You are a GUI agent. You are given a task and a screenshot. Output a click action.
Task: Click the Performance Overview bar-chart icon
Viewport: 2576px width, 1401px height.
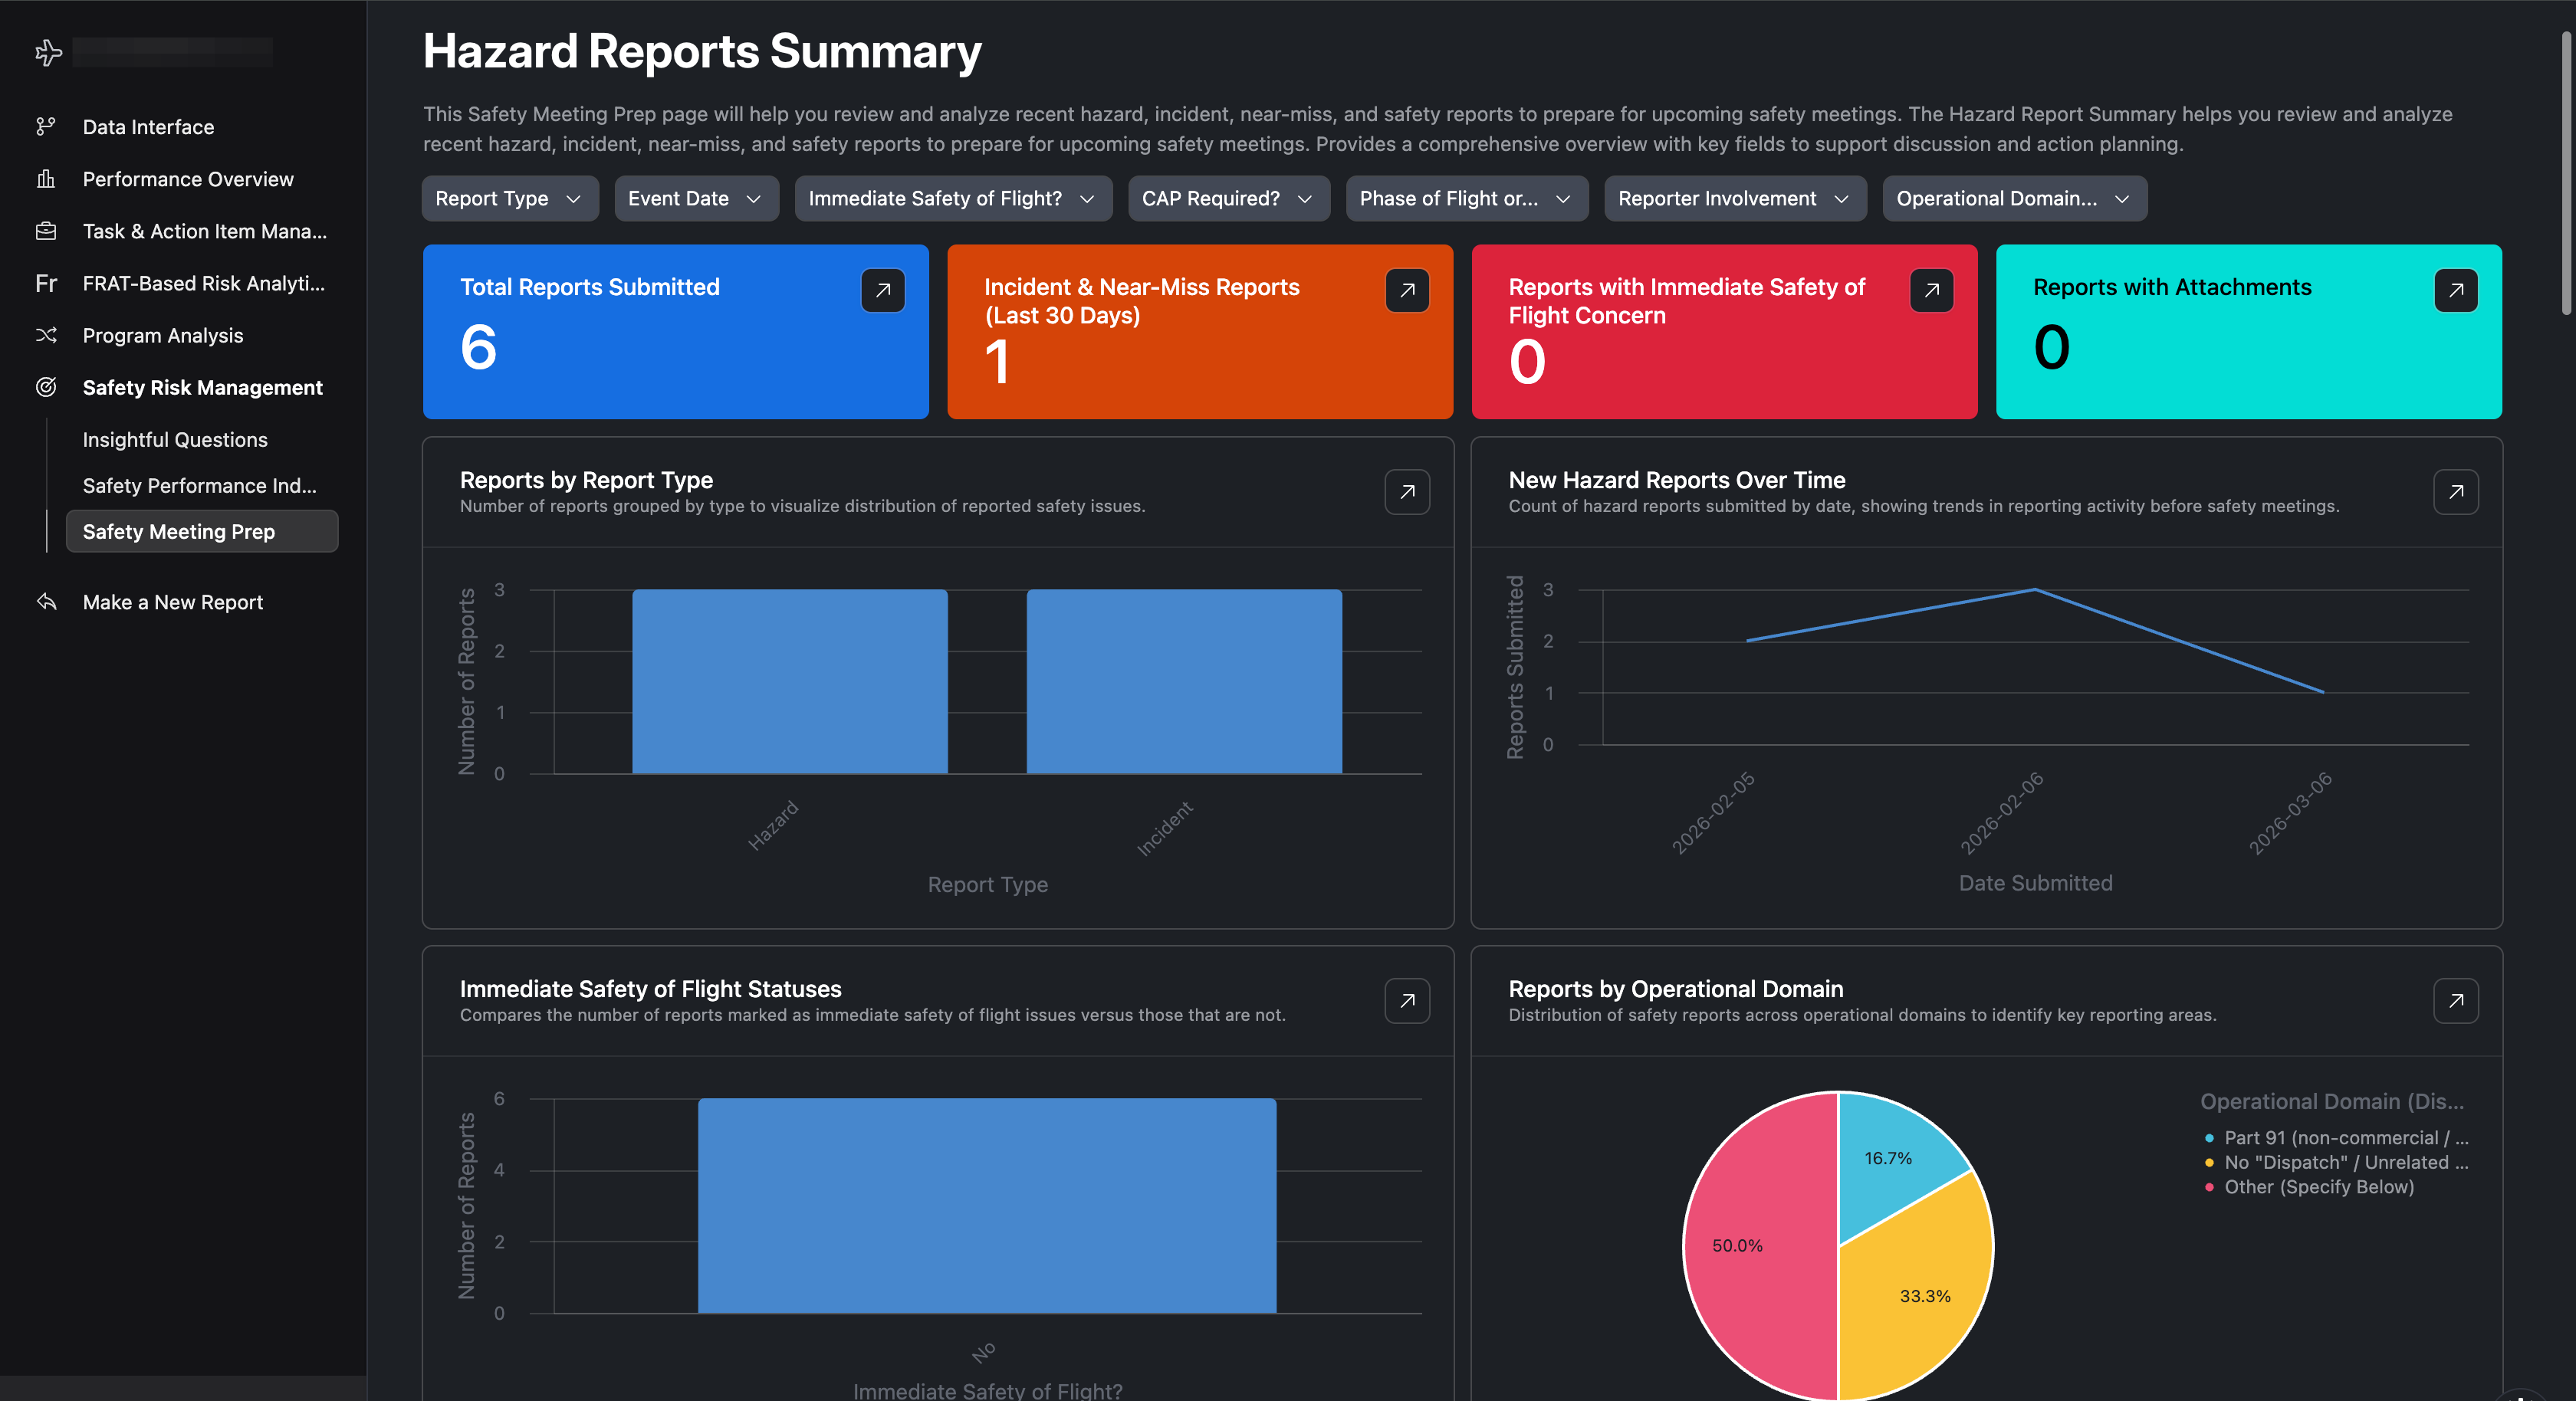(47, 179)
